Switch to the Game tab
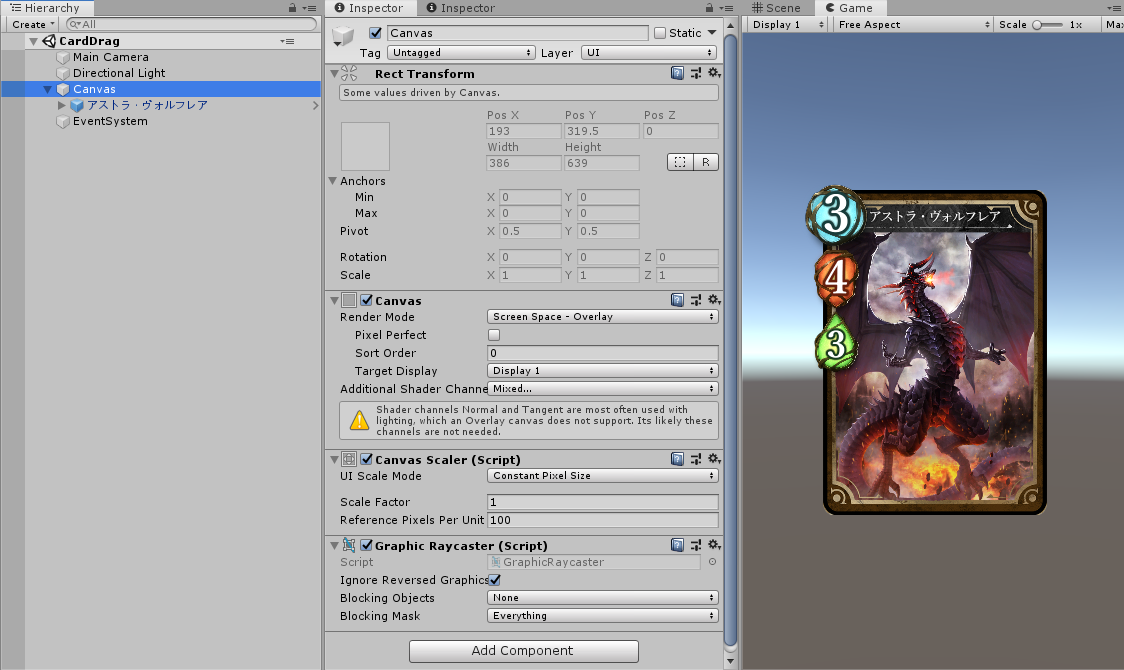Viewport: 1124px width, 670px height. (850, 8)
